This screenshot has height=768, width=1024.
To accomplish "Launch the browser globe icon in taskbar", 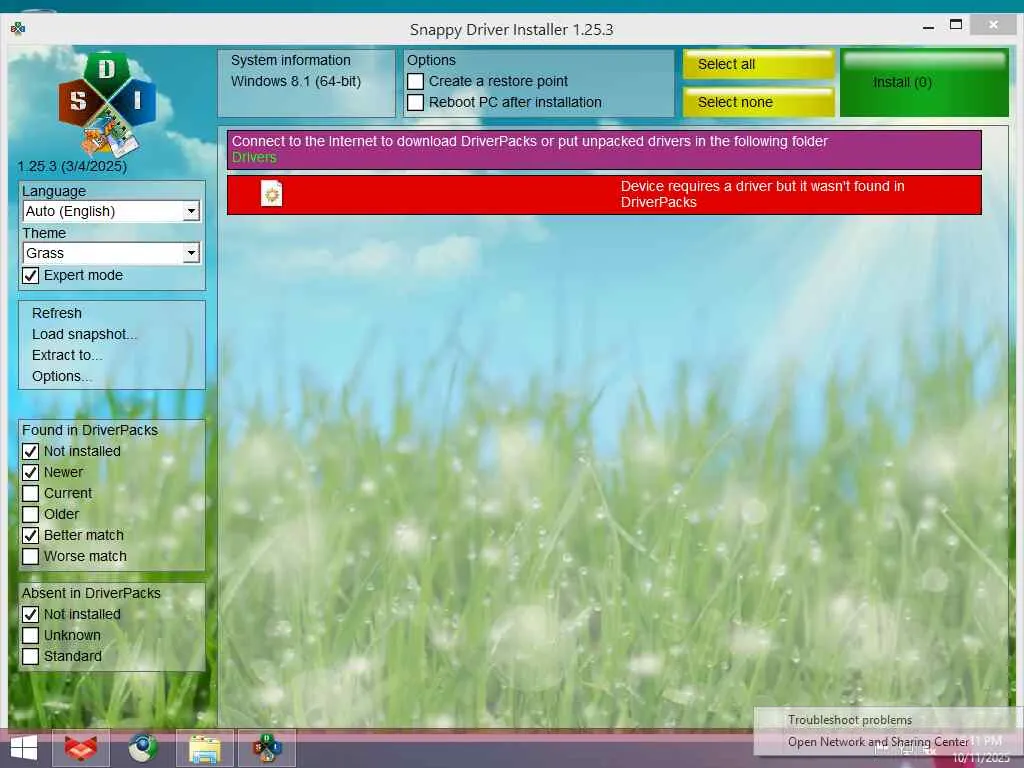I will pos(143,748).
